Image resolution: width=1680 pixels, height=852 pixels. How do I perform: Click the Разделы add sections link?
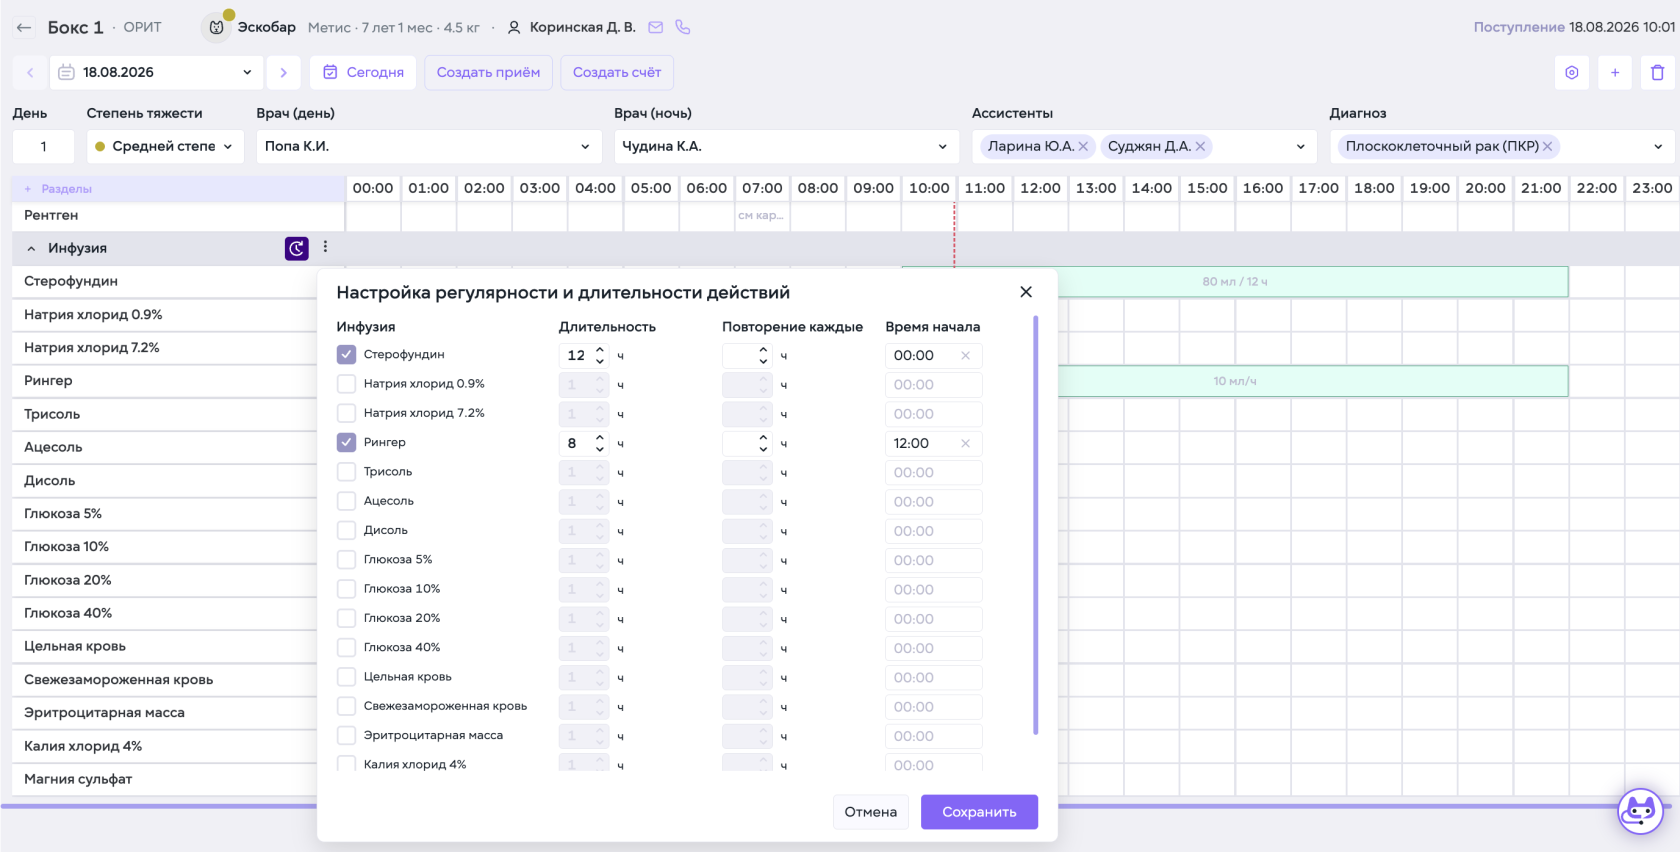(58, 188)
